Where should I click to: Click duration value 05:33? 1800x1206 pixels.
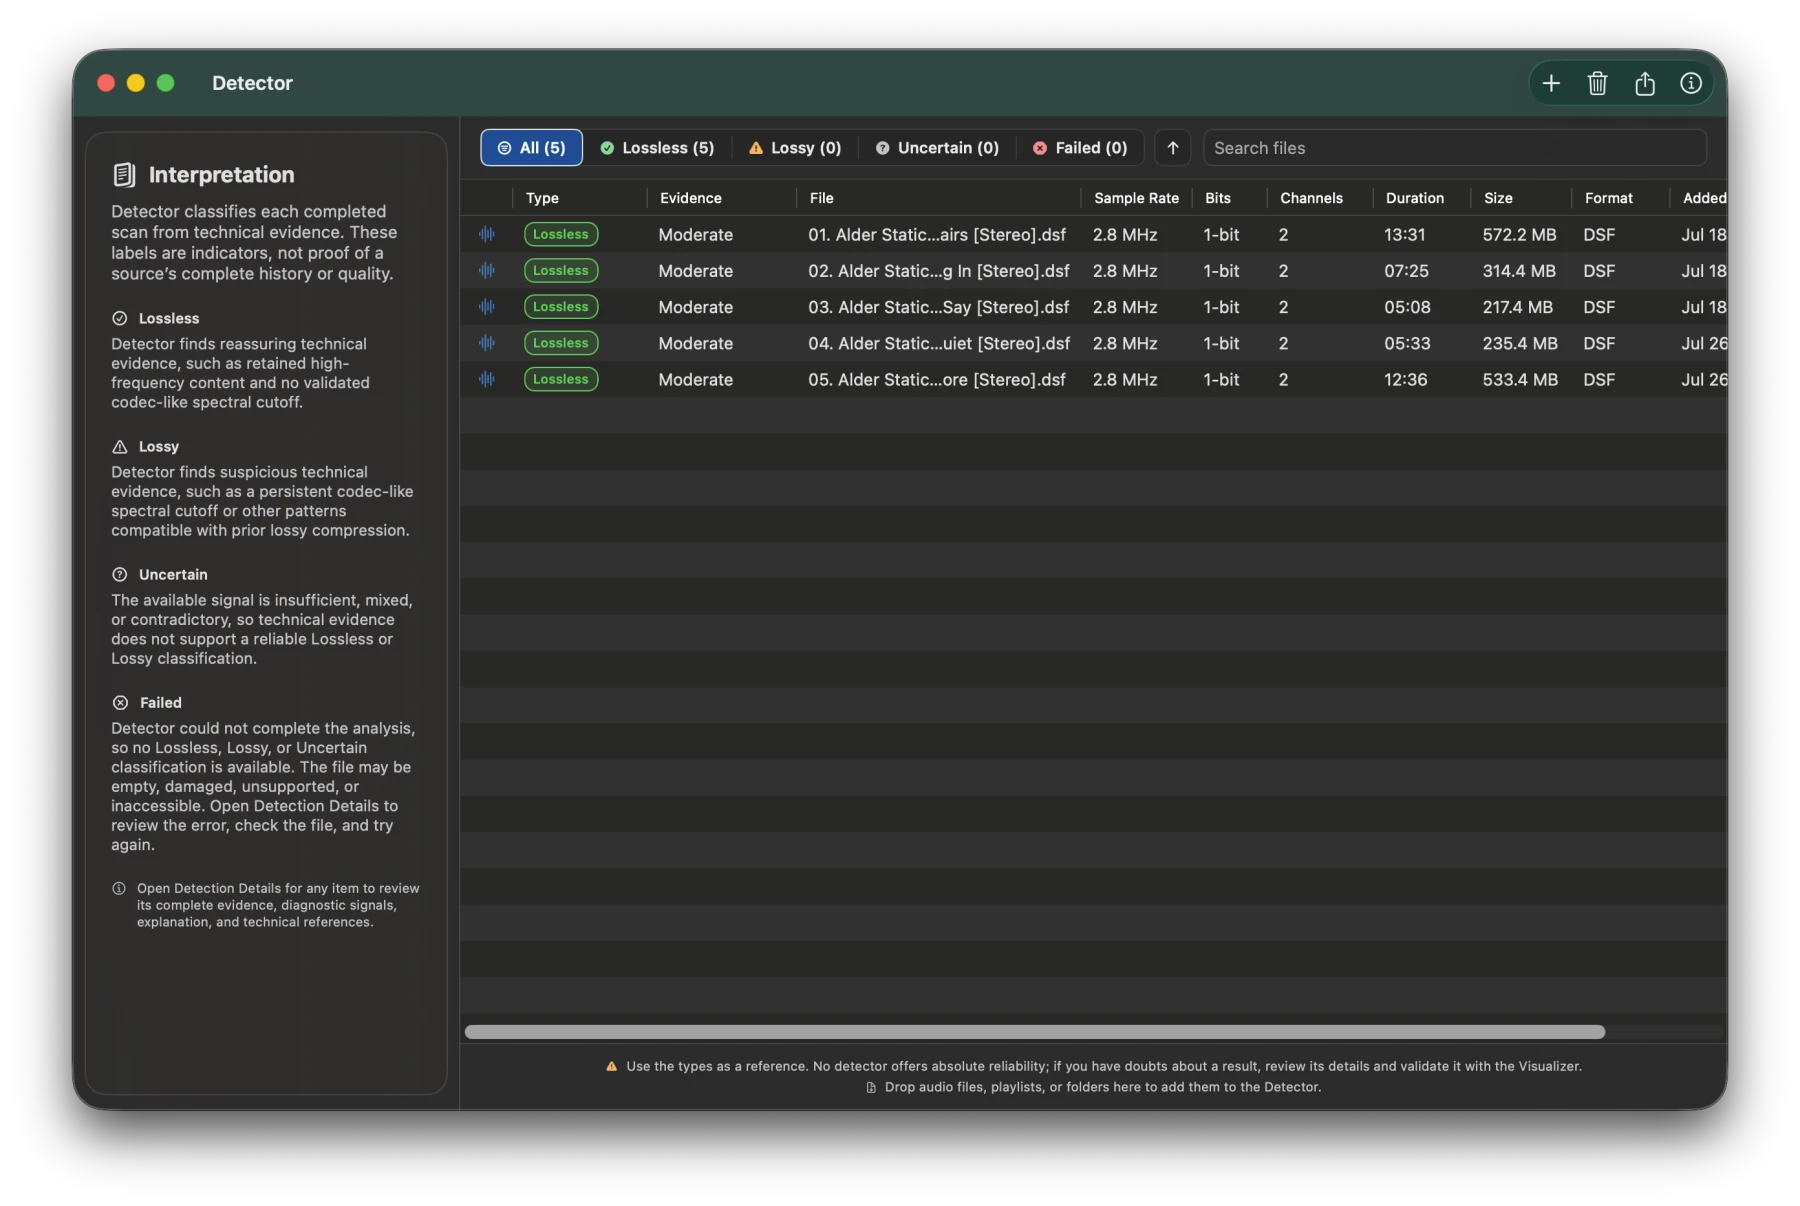click(x=1407, y=343)
